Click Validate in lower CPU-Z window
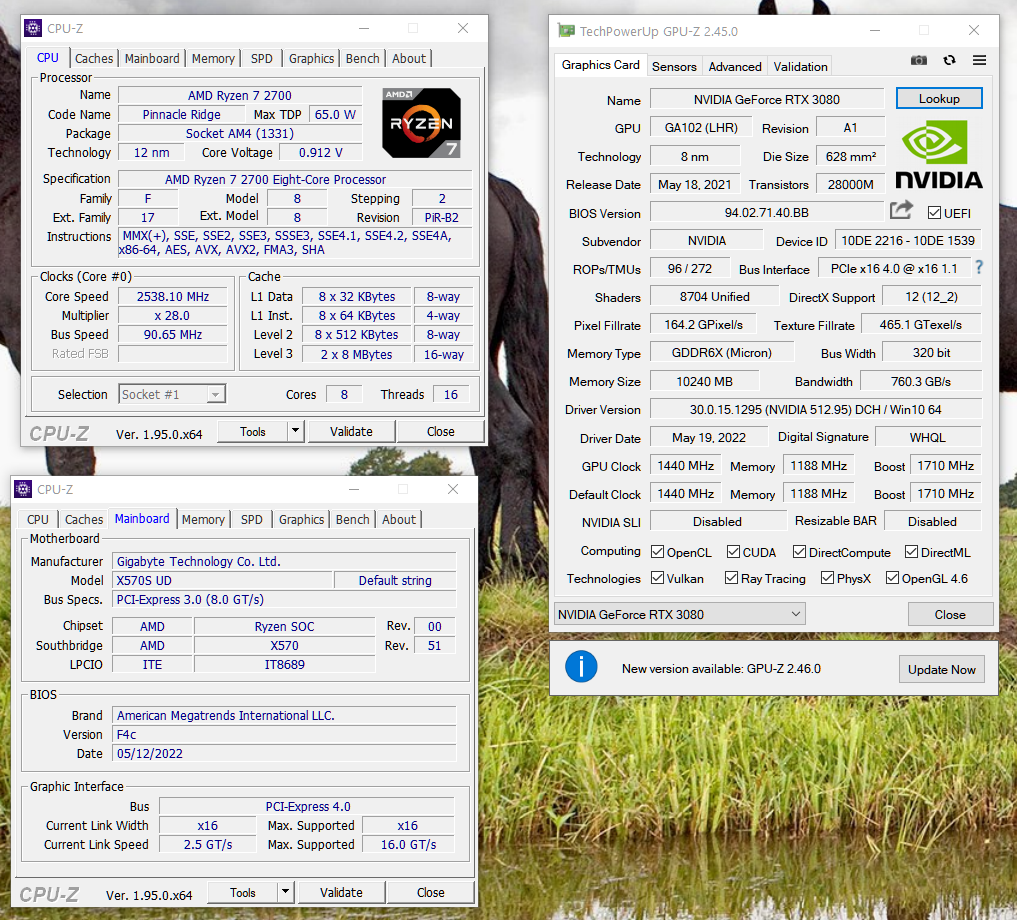The width and height of the screenshot is (1017, 920). coord(341,893)
